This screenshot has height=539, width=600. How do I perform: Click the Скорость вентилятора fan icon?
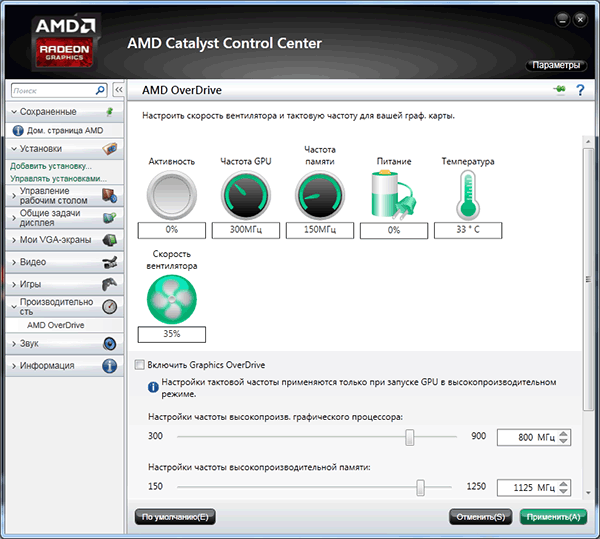[172, 299]
